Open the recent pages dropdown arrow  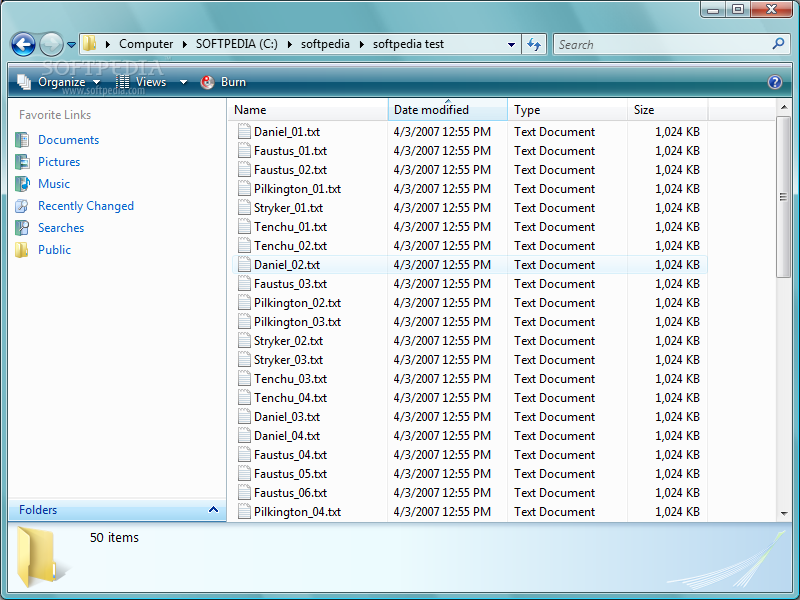71,45
